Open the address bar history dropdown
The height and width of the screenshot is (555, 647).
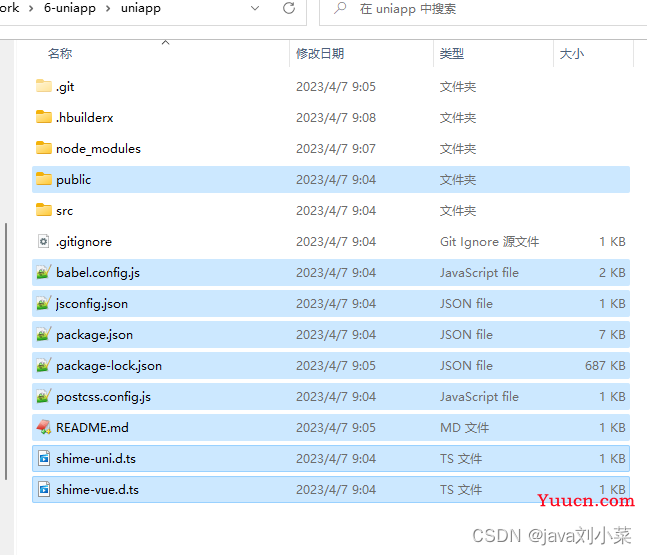255,8
